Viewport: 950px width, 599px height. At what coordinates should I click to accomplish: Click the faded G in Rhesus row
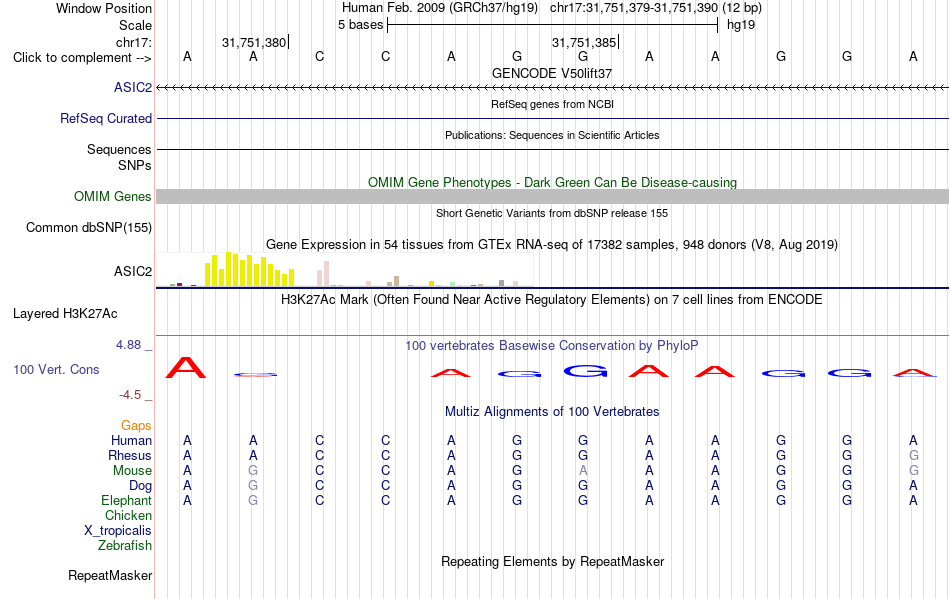pyautogui.click(x=914, y=455)
